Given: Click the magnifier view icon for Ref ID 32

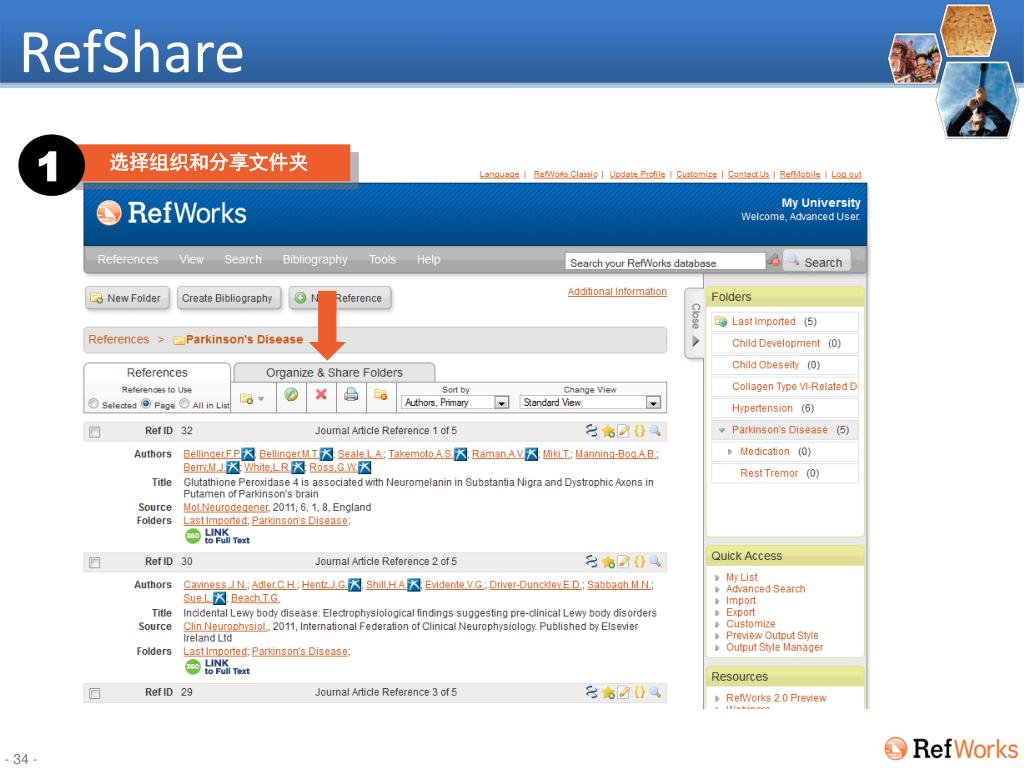Looking at the screenshot, I should click(655, 431).
